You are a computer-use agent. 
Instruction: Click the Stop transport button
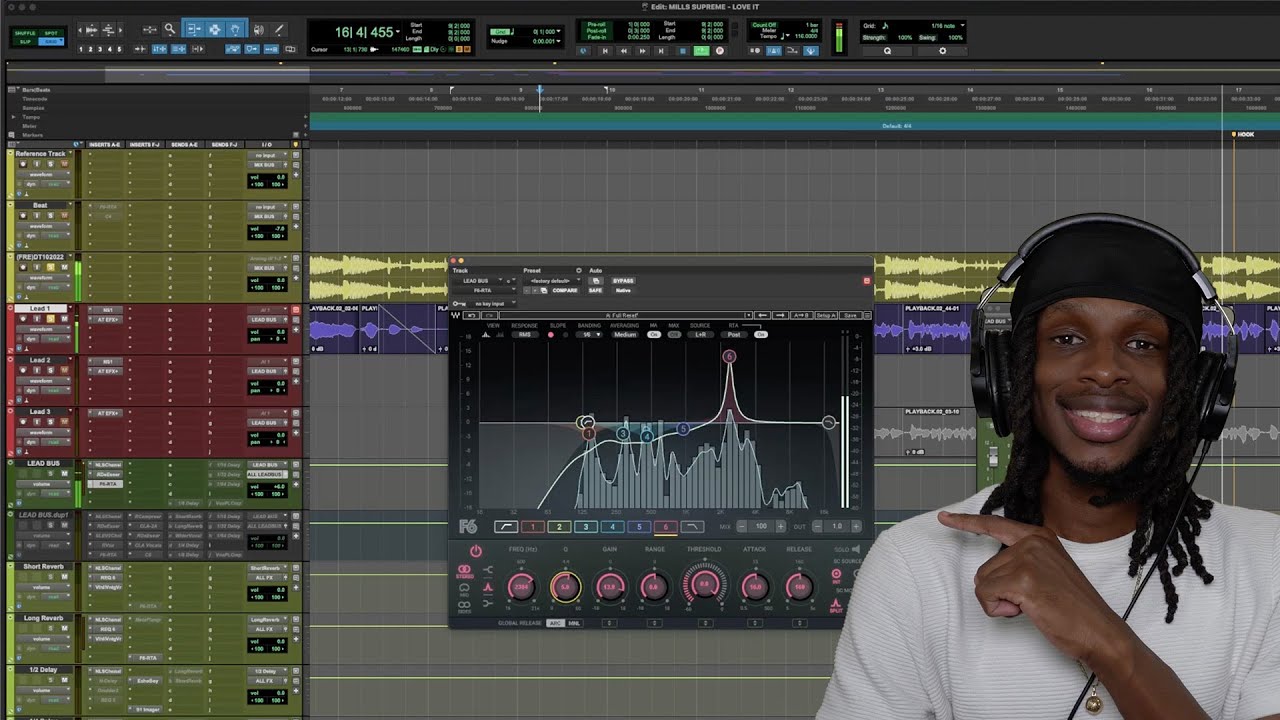click(683, 51)
